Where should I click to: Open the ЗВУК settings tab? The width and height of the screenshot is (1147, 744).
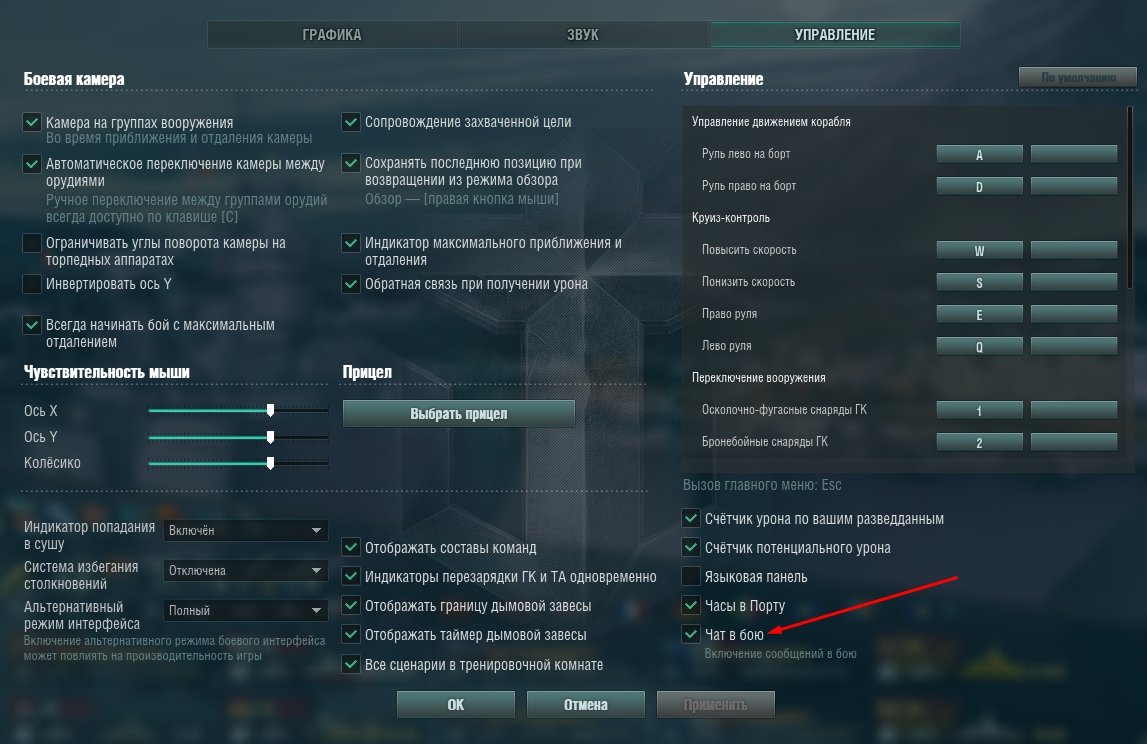583,34
